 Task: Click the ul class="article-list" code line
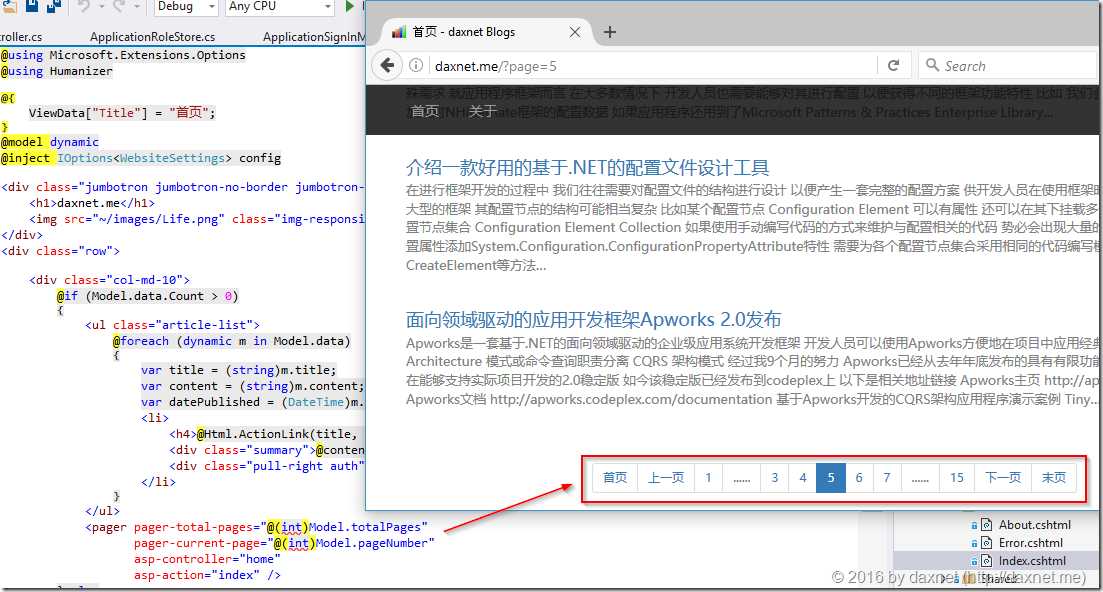tap(172, 325)
